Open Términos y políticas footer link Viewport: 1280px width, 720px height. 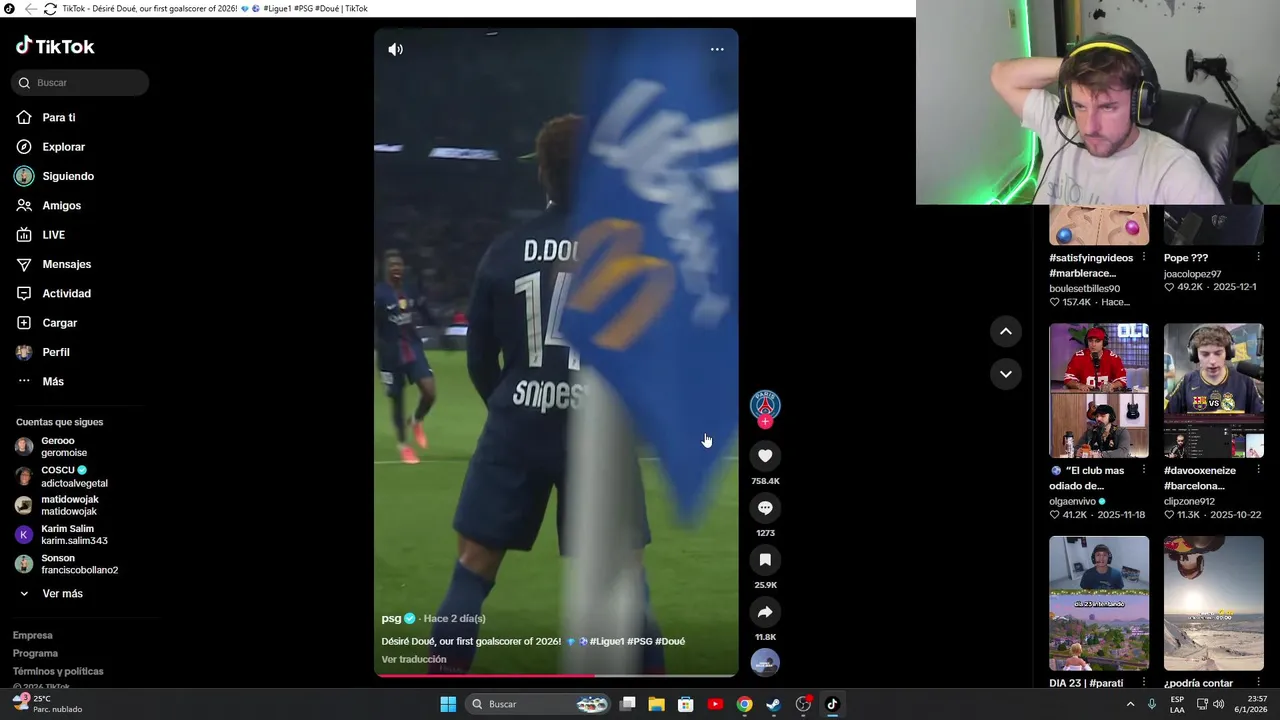pyautogui.click(x=58, y=672)
